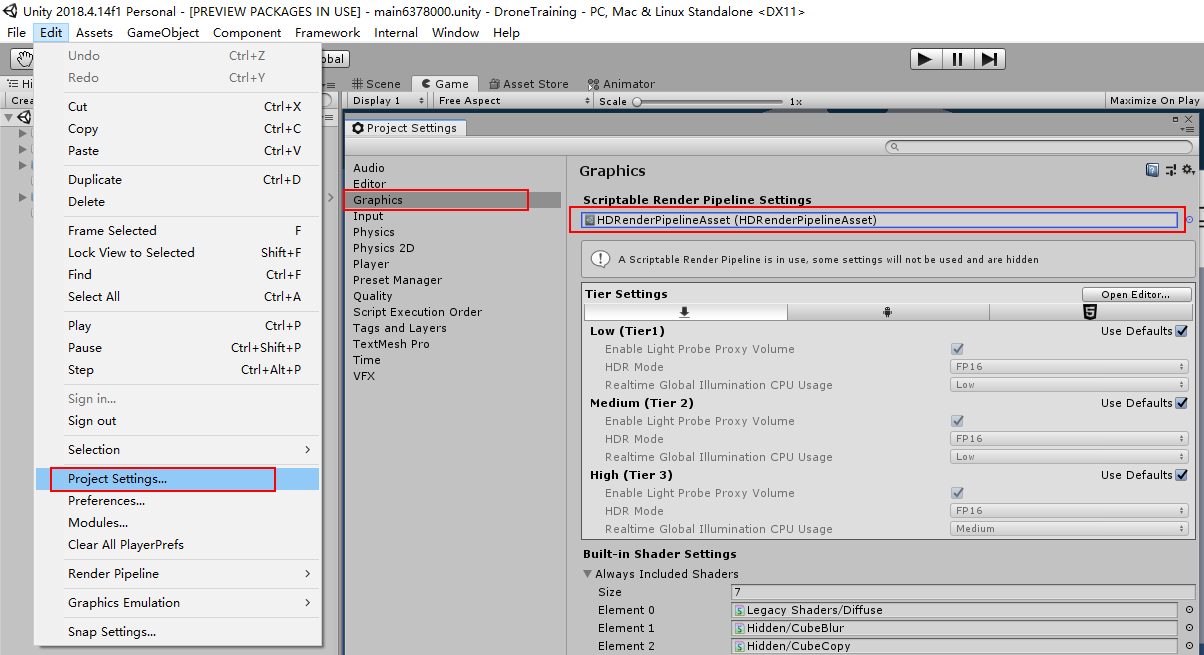The width and height of the screenshot is (1204, 655).
Task: Collapse Always Included Shaders foldout
Action: coord(588,574)
